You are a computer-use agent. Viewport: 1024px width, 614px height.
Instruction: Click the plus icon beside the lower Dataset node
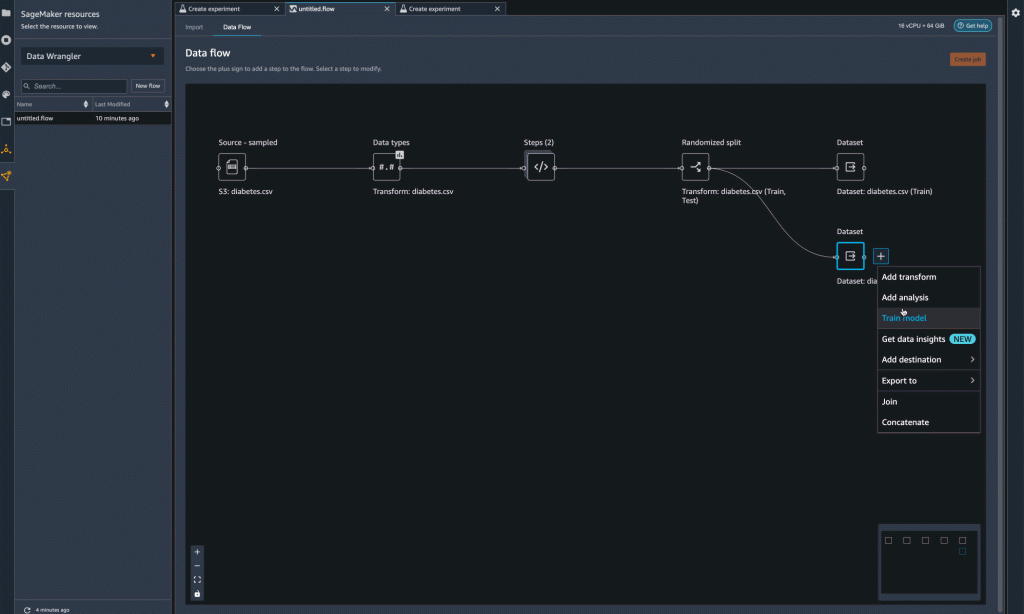(880, 256)
